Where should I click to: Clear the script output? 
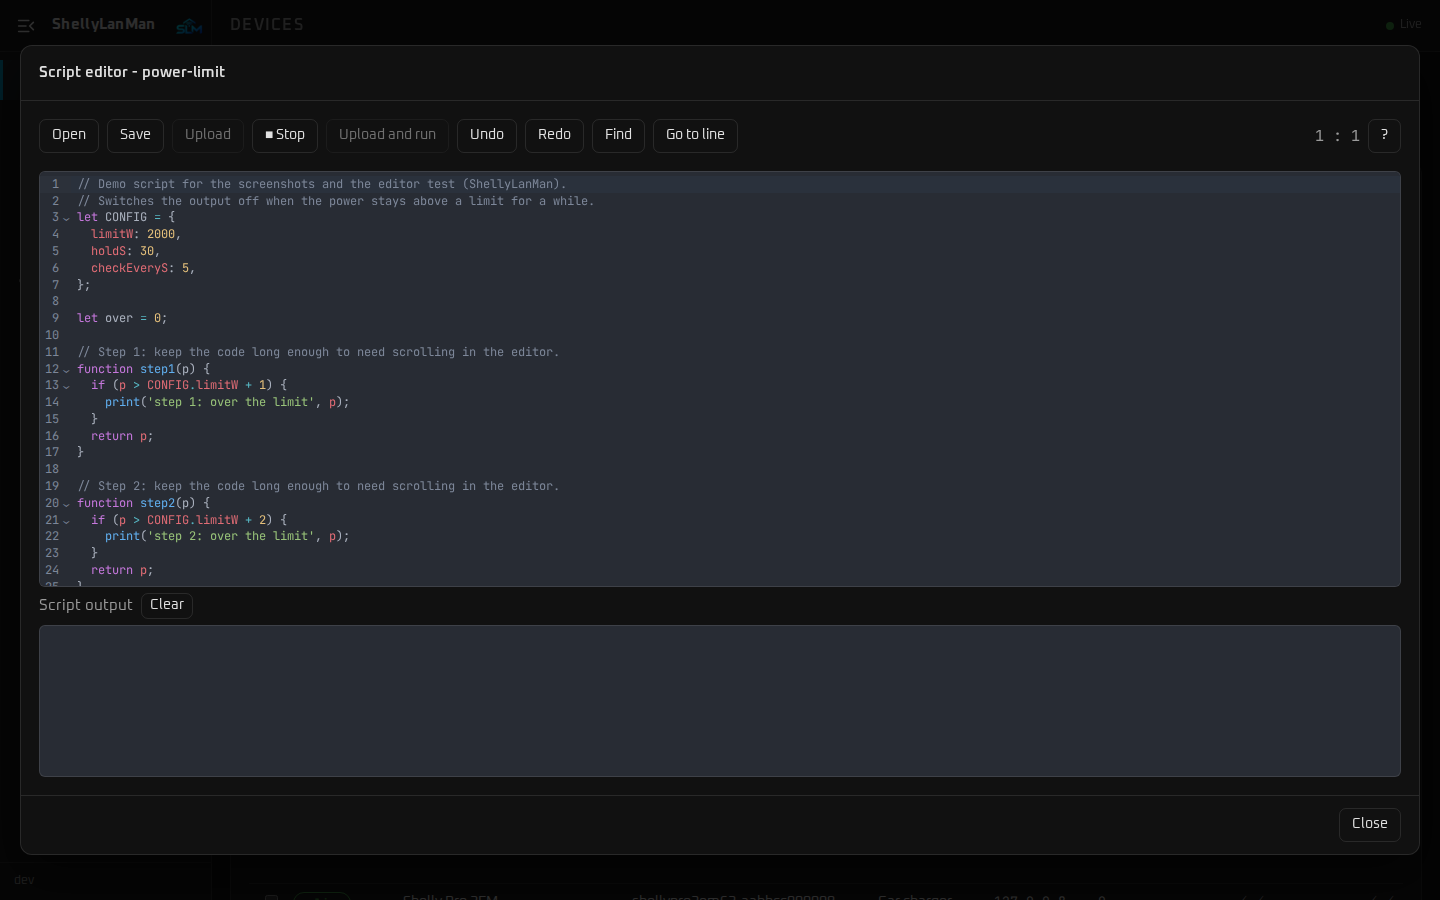point(167,605)
